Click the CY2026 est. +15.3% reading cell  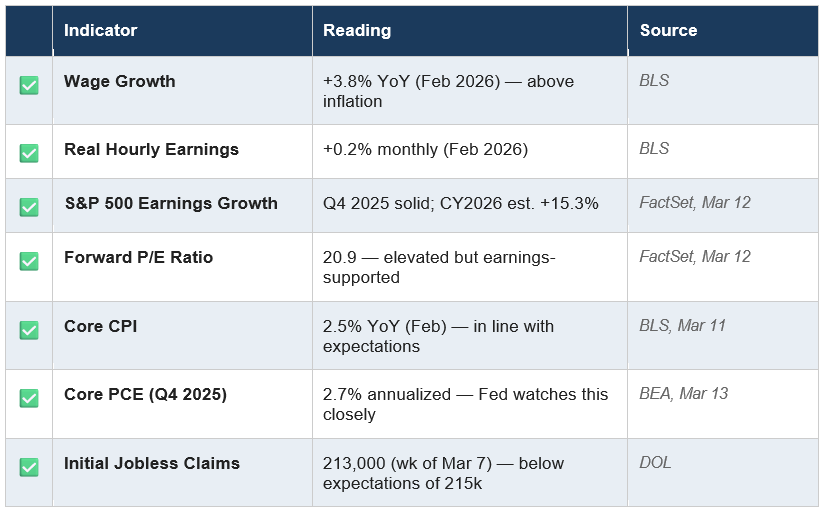click(x=460, y=203)
